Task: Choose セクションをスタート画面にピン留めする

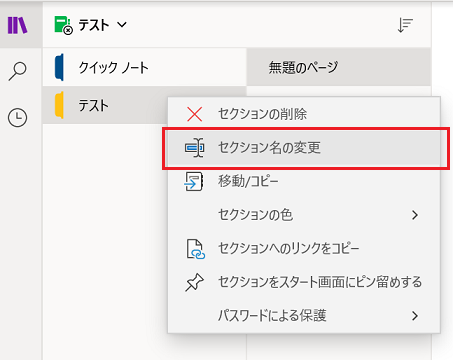Action: (304, 282)
